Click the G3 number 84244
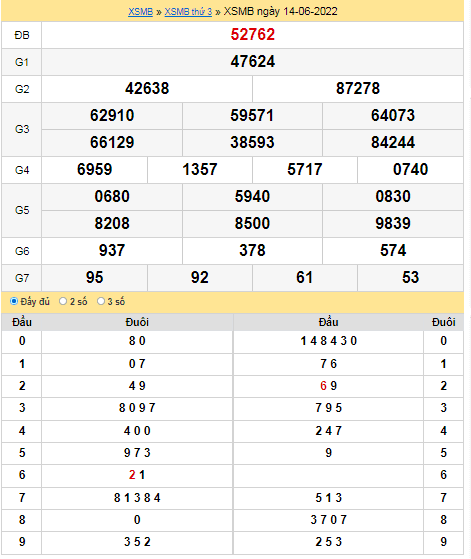The width and height of the screenshot is (471, 559). coord(393,142)
